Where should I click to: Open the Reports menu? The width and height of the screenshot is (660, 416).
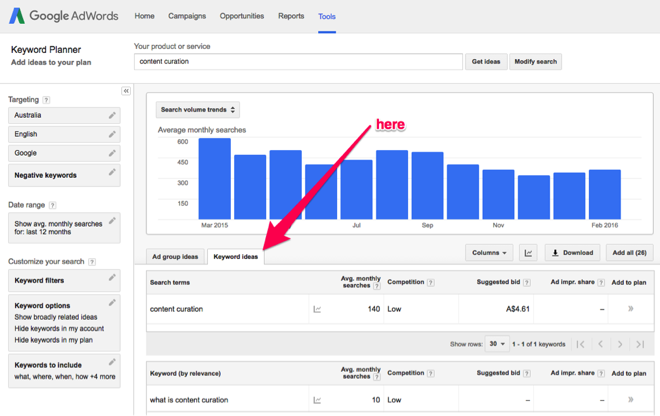291,16
